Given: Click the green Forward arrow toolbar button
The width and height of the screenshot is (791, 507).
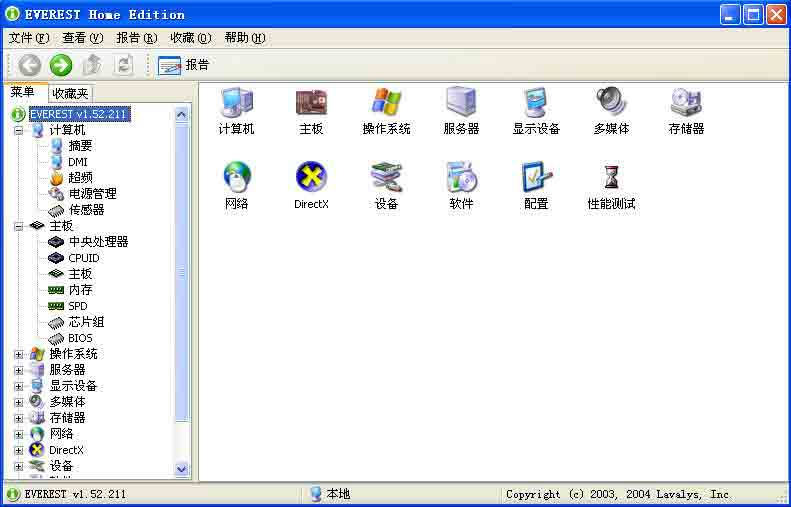Looking at the screenshot, I should [x=61, y=65].
